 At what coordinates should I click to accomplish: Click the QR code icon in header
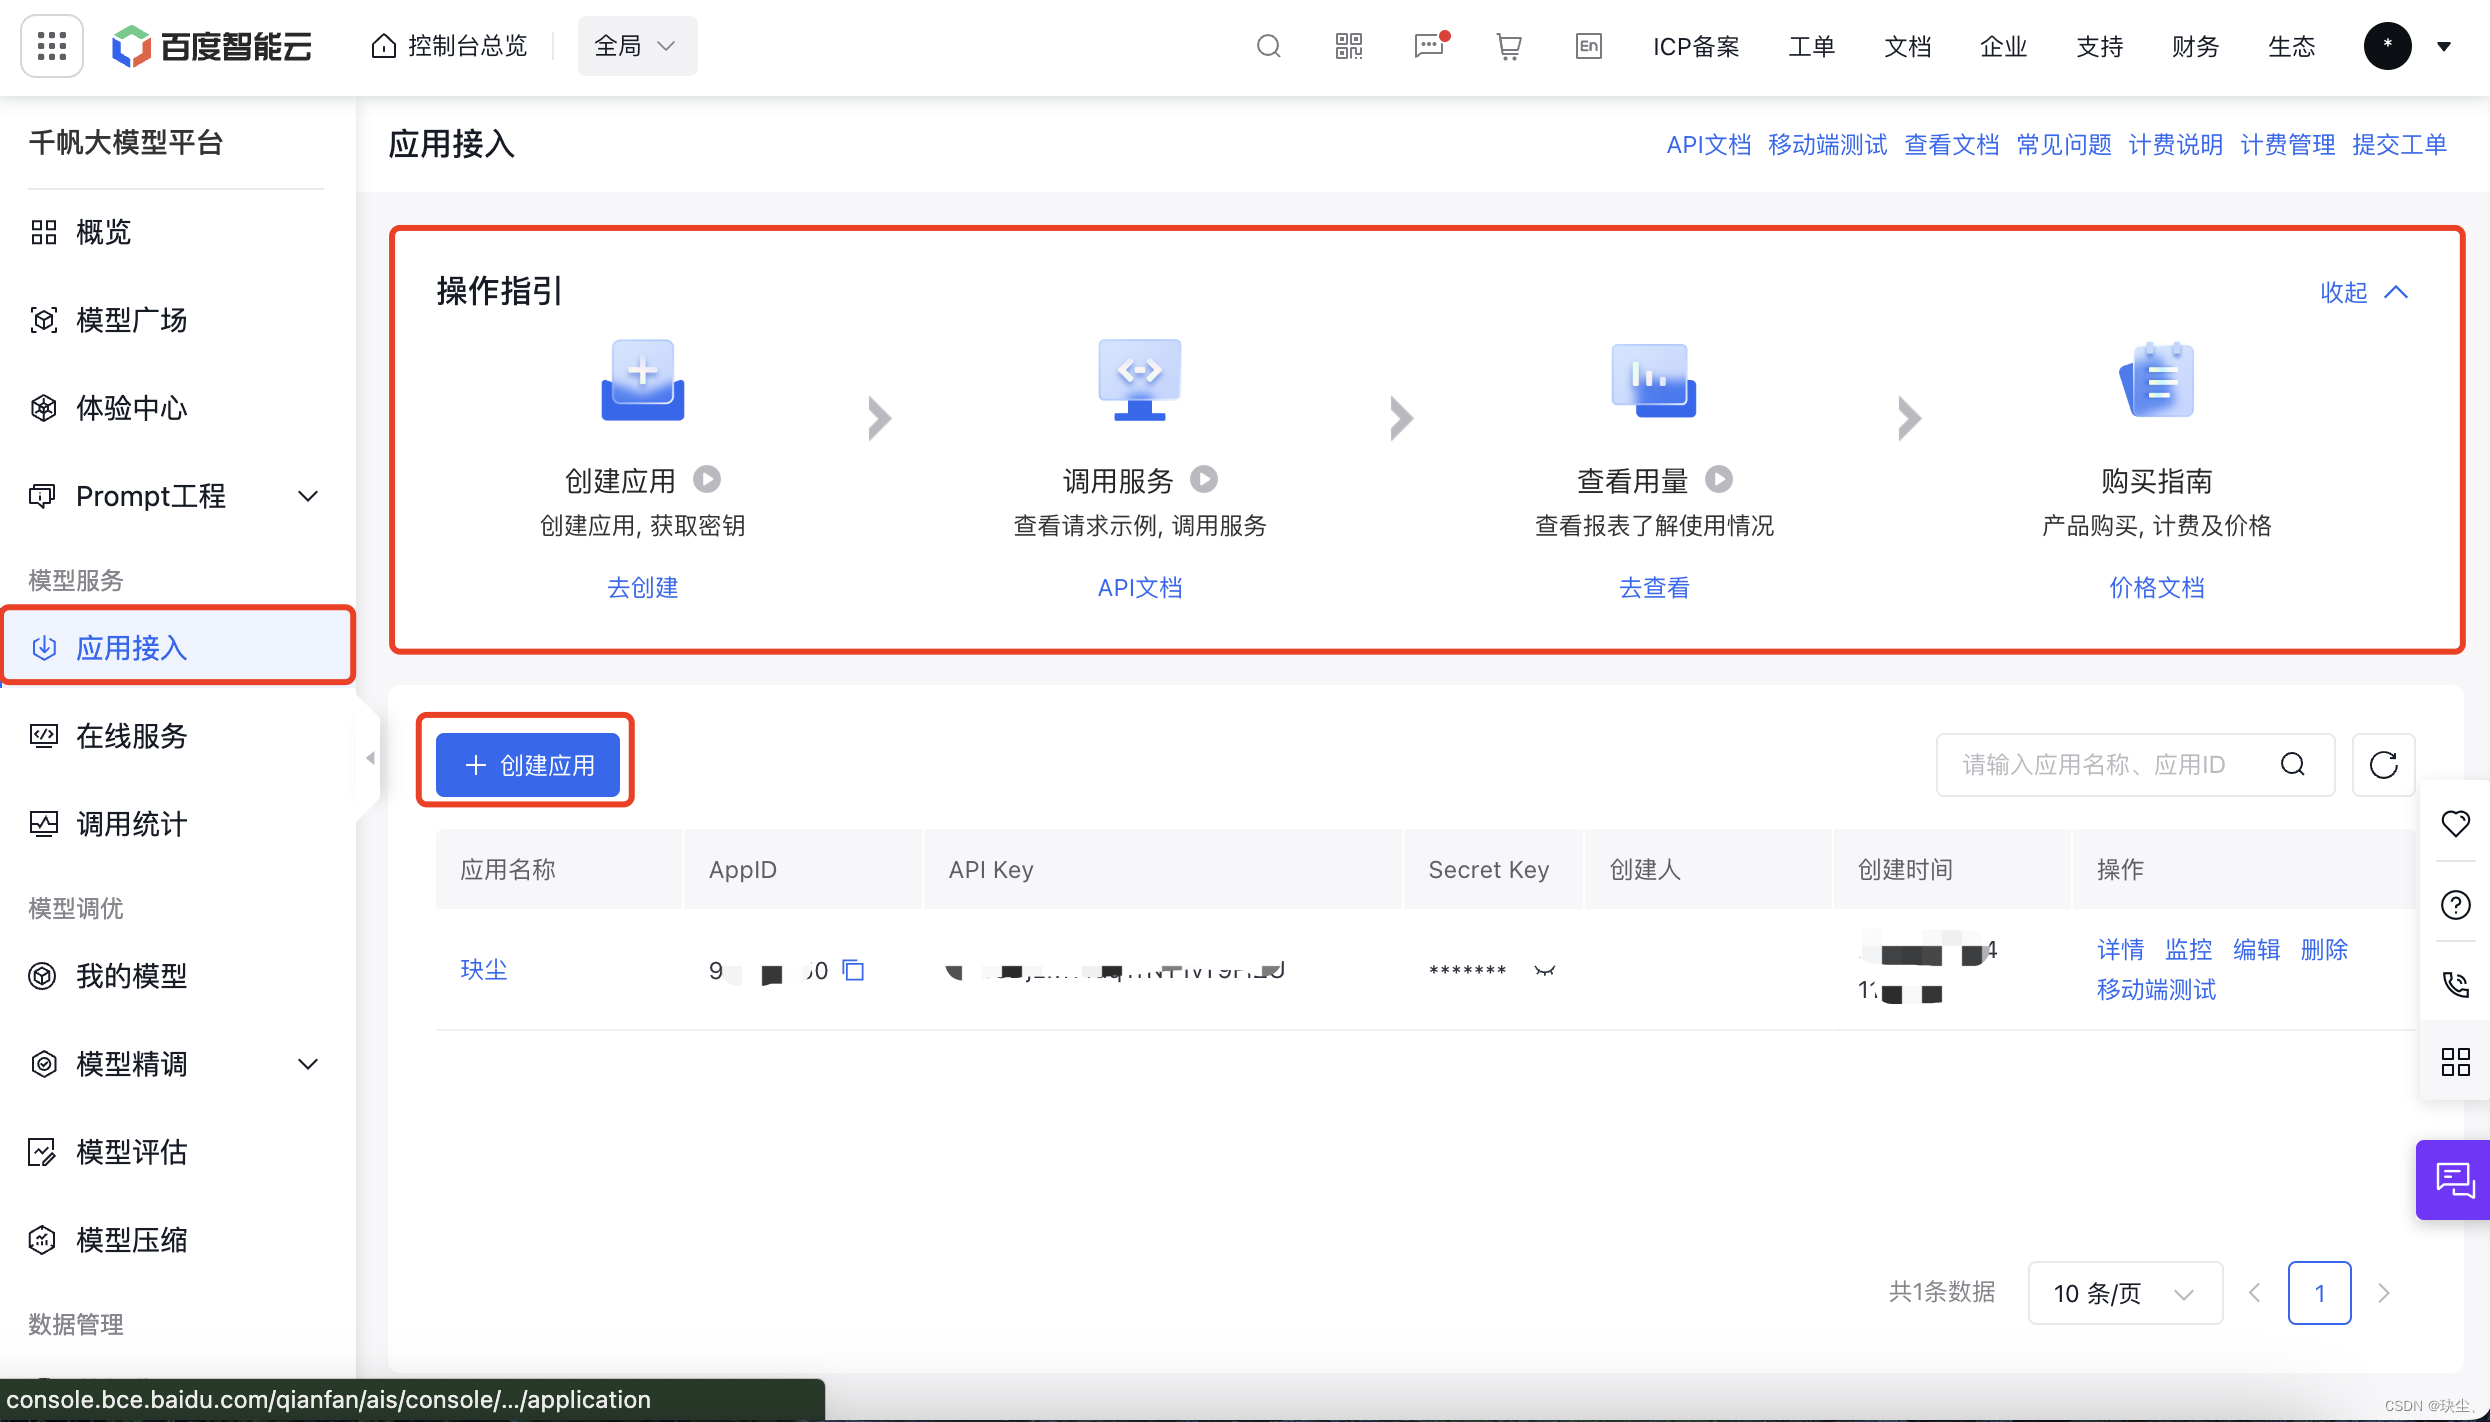[1348, 46]
